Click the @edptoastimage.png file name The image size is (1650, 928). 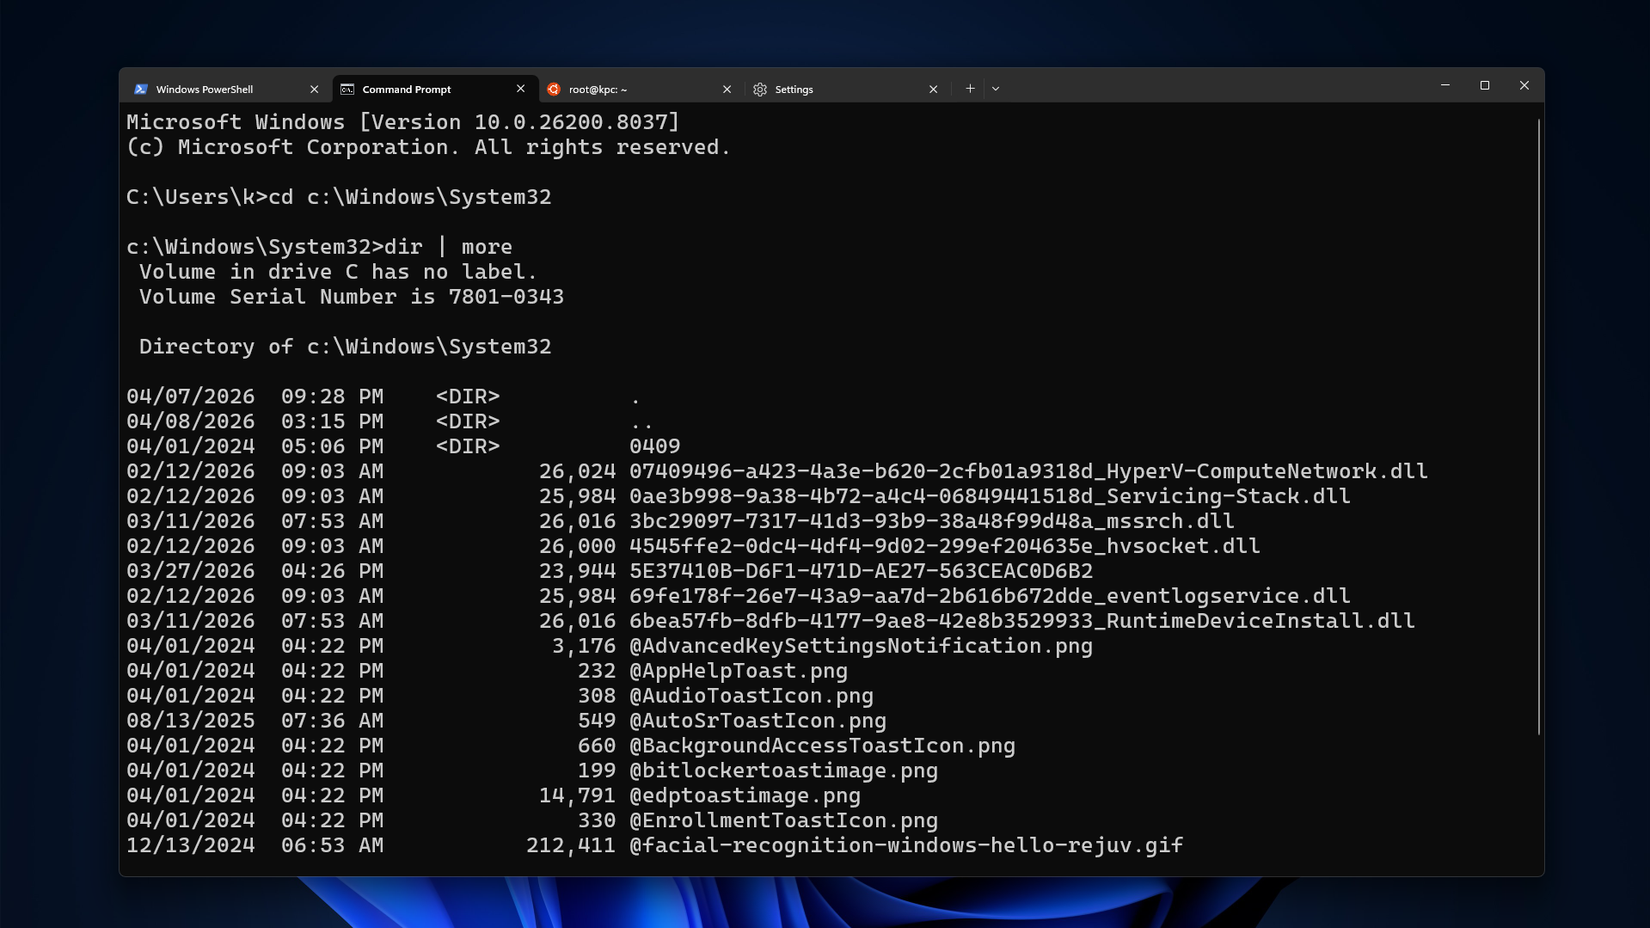click(745, 796)
